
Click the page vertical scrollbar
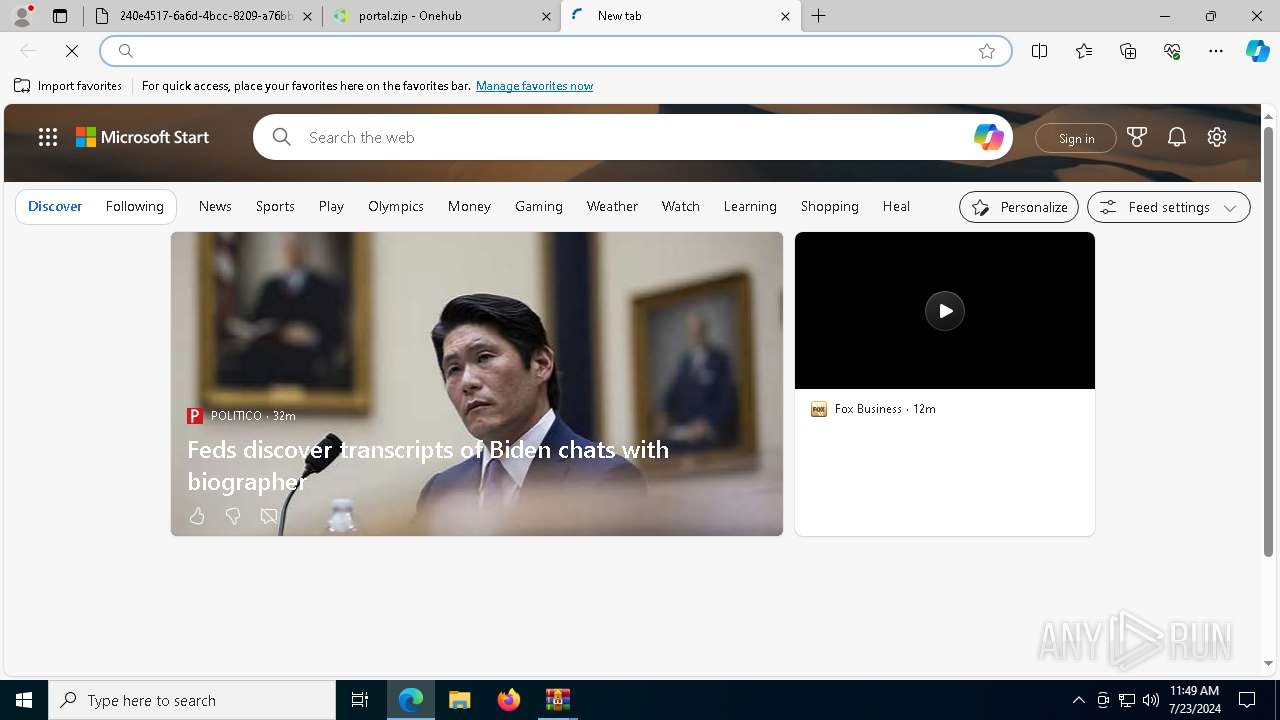1268,340
